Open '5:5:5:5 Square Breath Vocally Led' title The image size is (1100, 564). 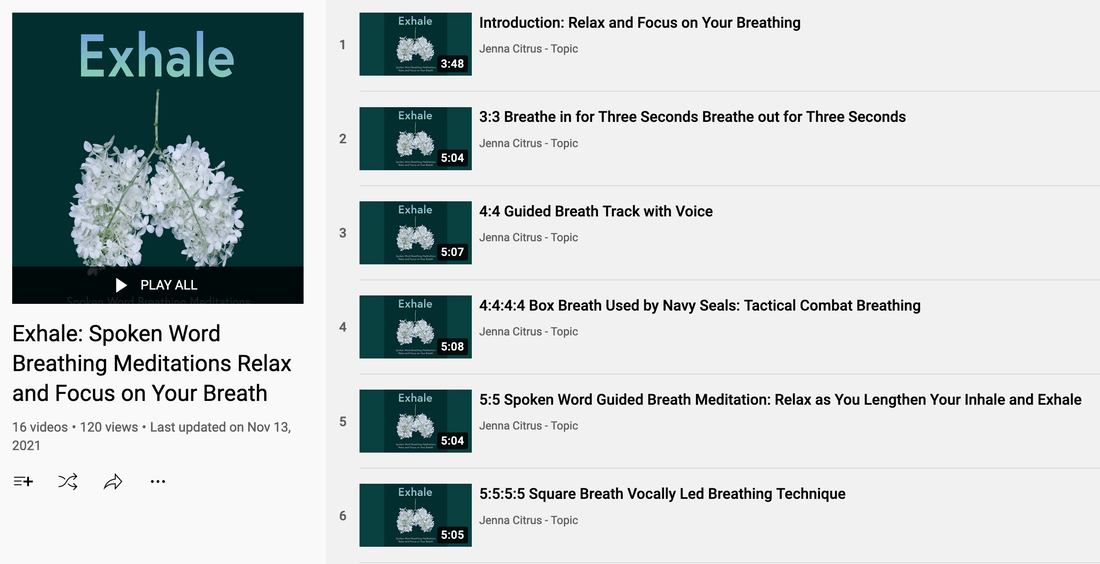click(x=662, y=494)
